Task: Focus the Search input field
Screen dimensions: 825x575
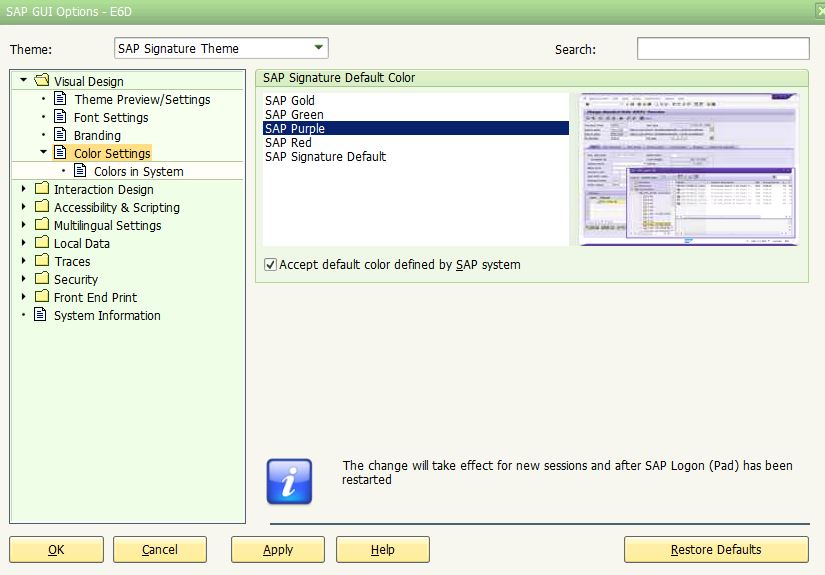Action: 723,48
